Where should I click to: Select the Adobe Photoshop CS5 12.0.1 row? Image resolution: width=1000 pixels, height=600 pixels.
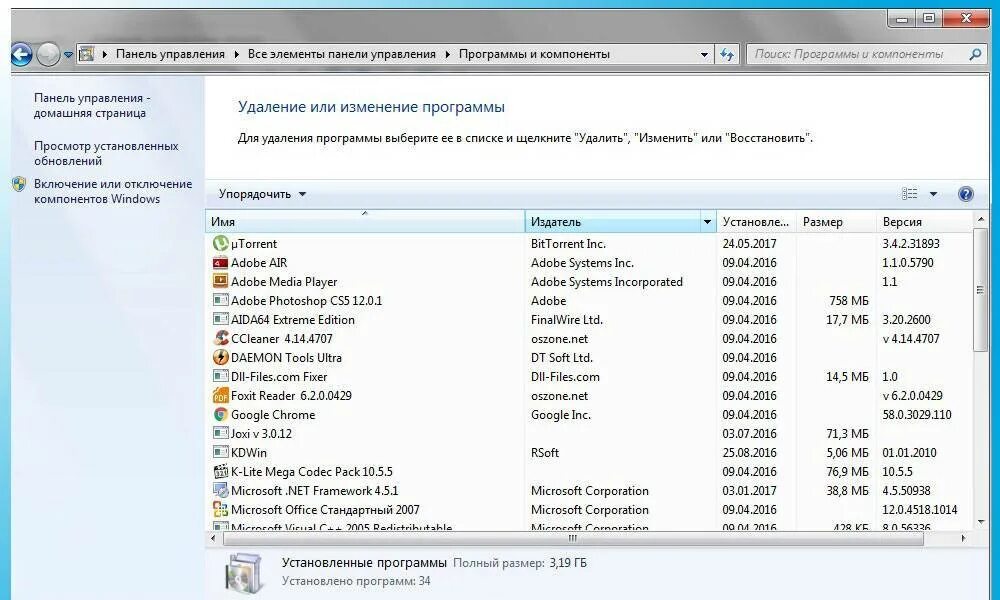pos(589,300)
